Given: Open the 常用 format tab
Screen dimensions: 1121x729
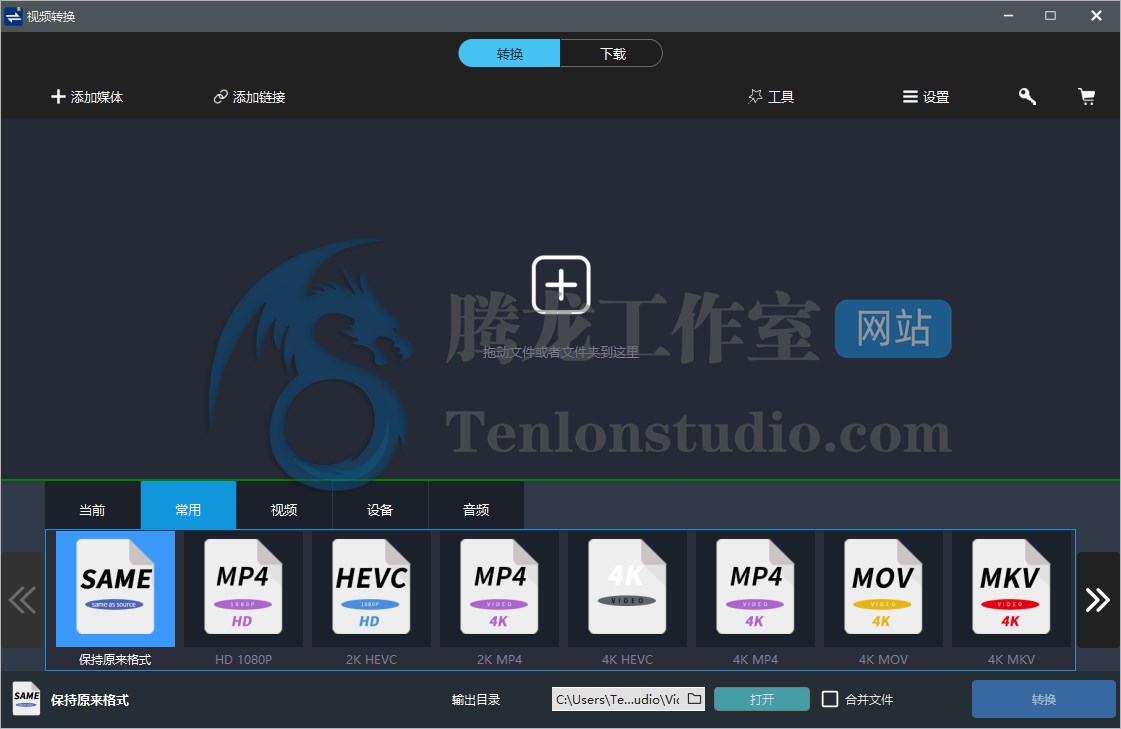Looking at the screenshot, I should 188,509.
